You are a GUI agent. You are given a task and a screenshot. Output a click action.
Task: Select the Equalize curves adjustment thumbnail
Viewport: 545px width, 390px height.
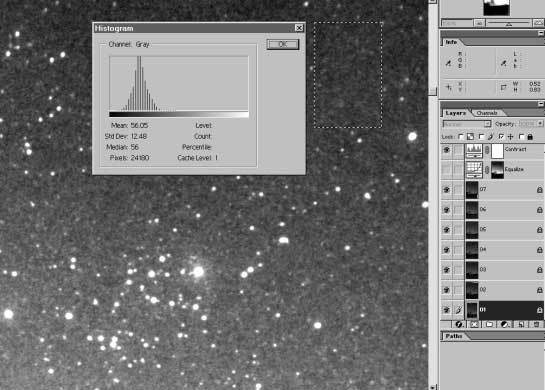coord(474,170)
